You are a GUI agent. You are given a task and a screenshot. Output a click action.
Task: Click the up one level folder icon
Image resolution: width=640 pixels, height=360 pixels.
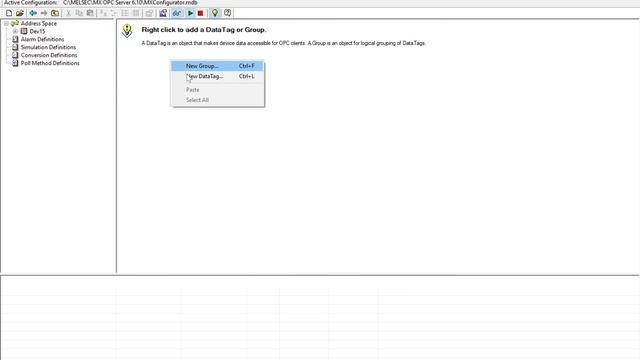point(55,13)
